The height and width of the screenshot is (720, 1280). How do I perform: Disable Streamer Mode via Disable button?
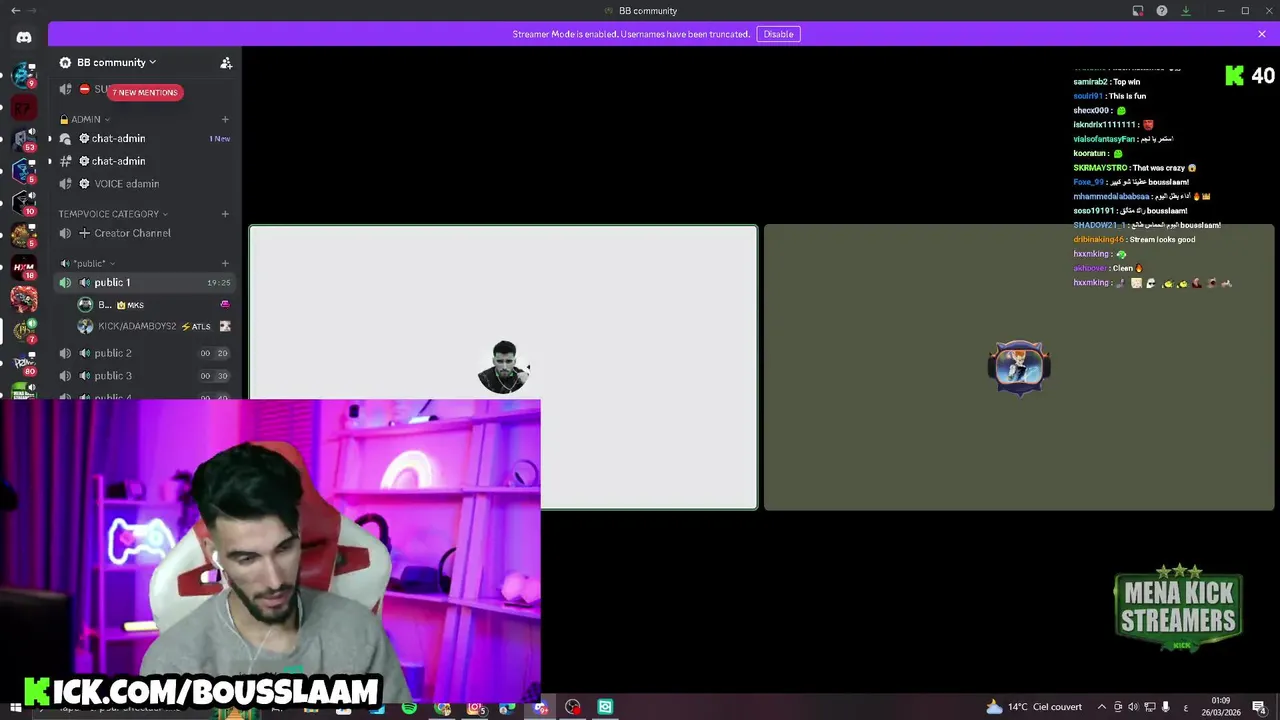tap(778, 34)
